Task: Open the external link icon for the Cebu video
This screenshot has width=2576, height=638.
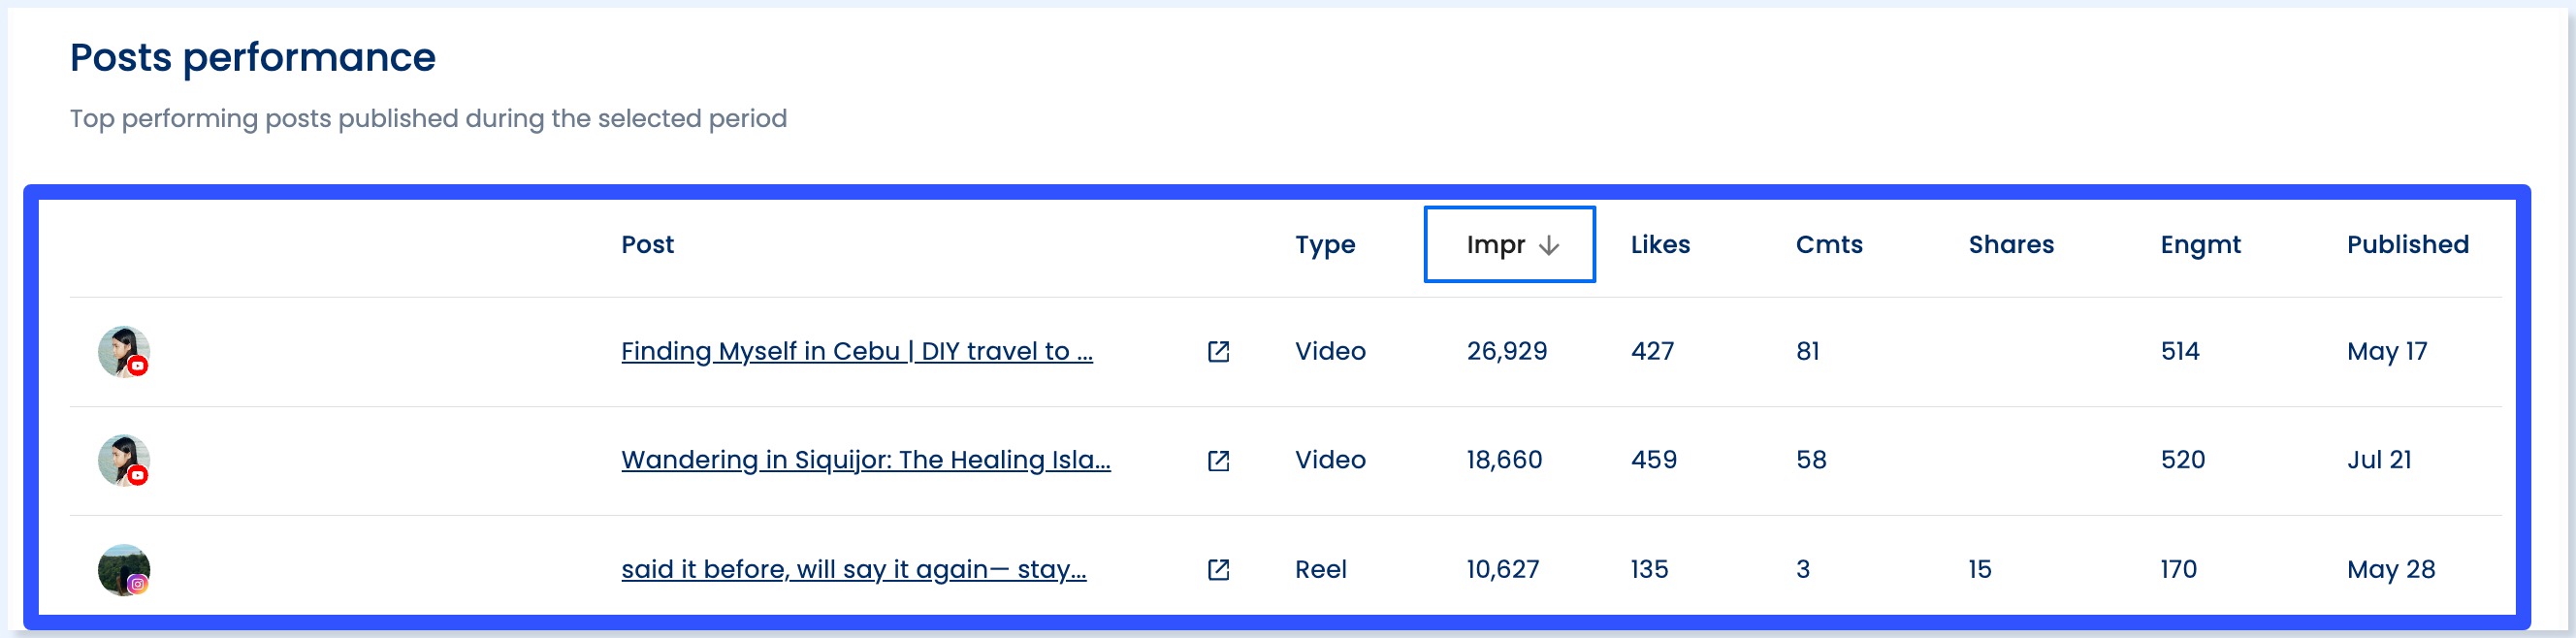Action: (x=1218, y=352)
